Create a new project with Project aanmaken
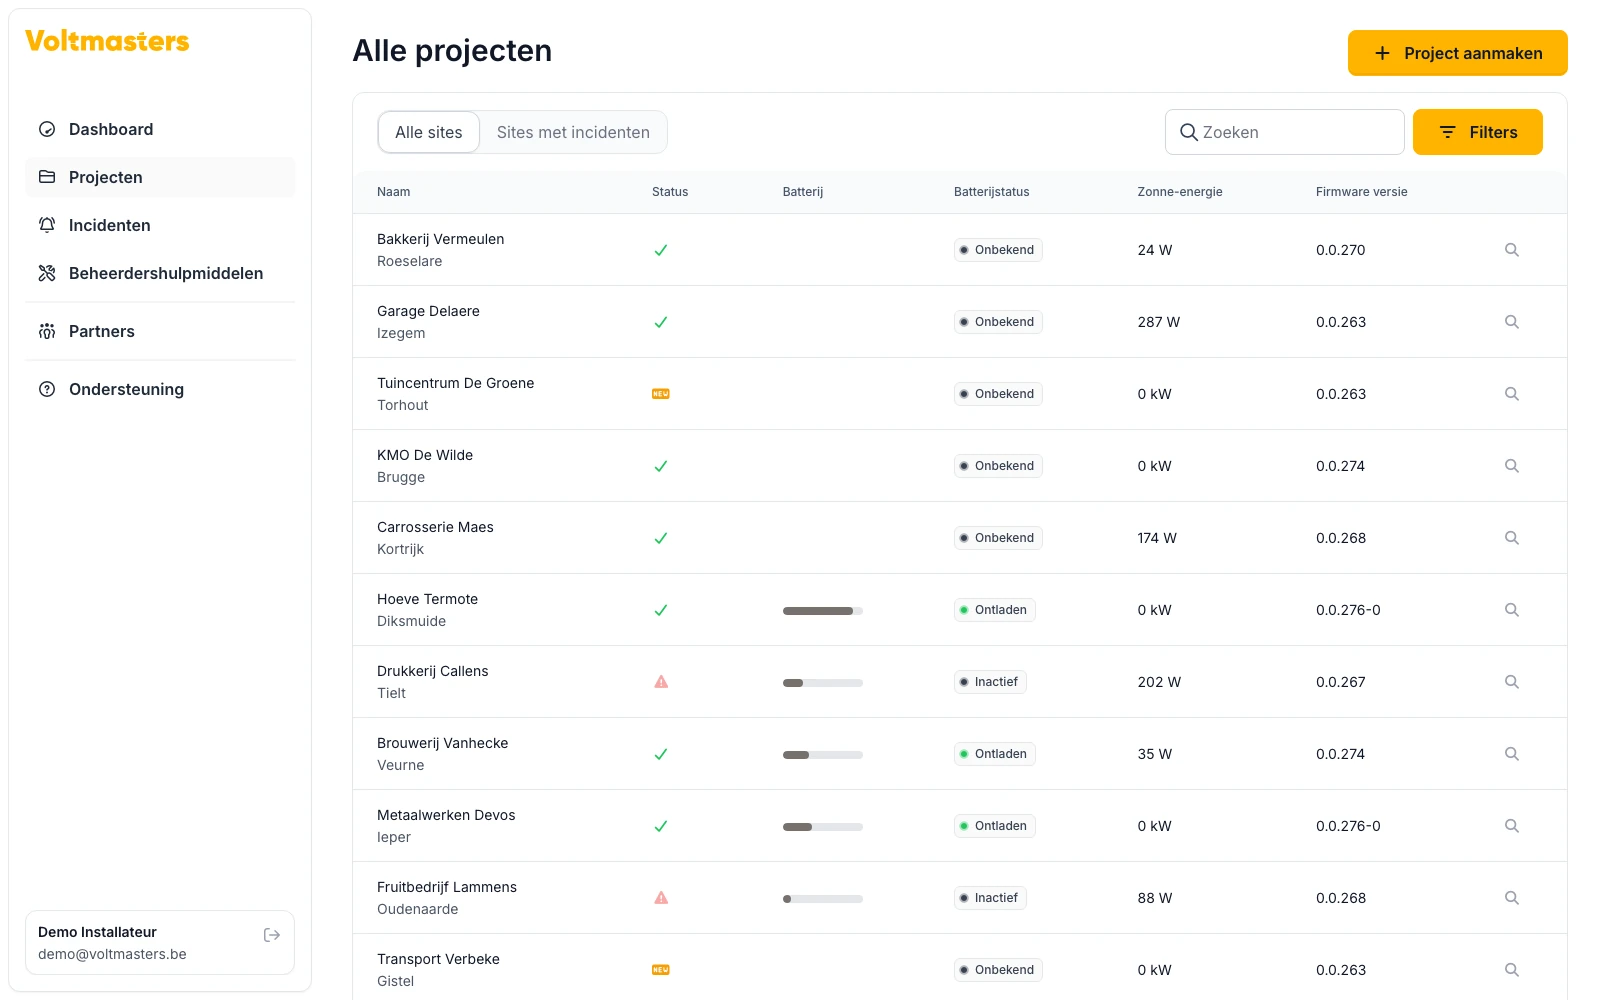The height and width of the screenshot is (1000, 1600). pyautogui.click(x=1457, y=53)
